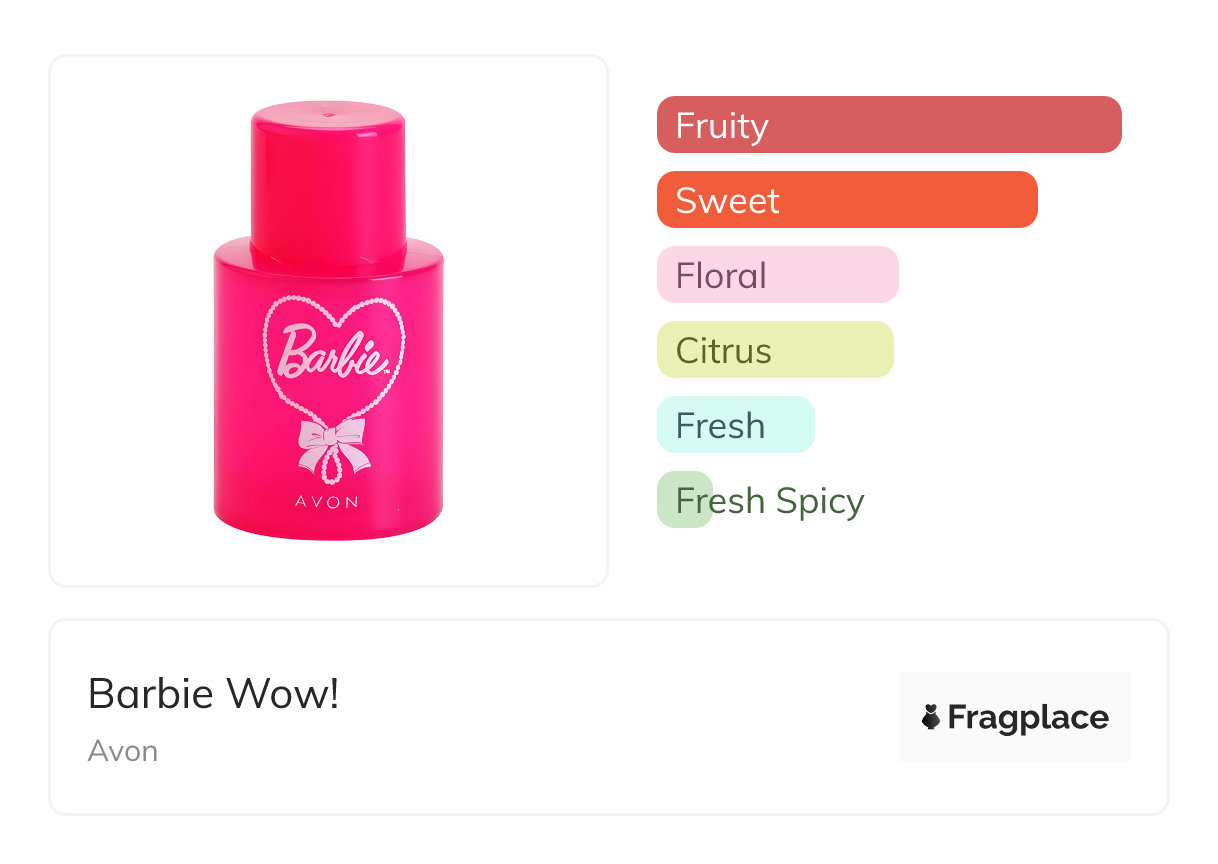Open the Avon brand link below title
Screen dimensions: 1218x864
(123, 751)
